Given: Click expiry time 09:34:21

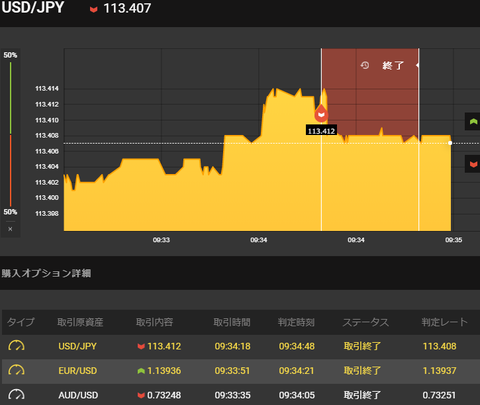Looking at the screenshot, I should (297, 371).
